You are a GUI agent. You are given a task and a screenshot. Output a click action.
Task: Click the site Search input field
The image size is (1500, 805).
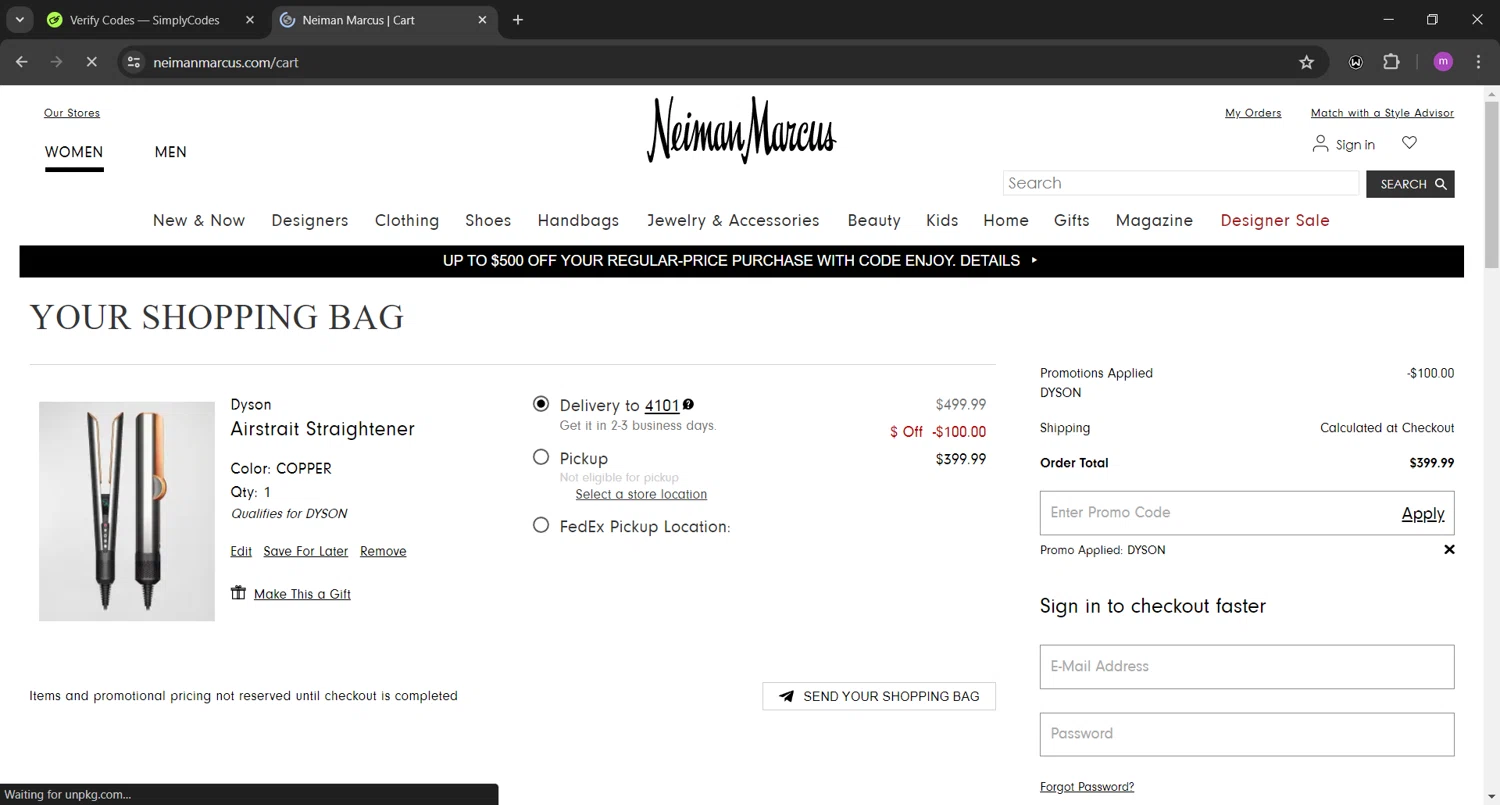1181,183
